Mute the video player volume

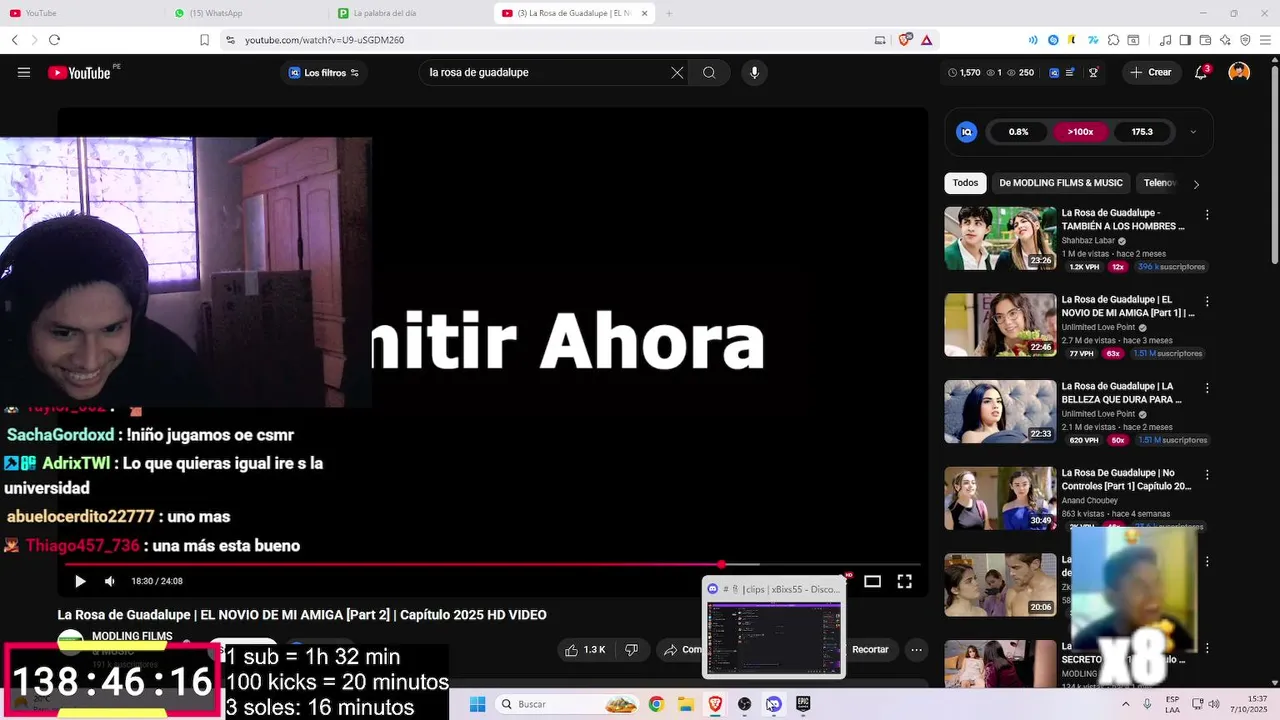pos(110,581)
